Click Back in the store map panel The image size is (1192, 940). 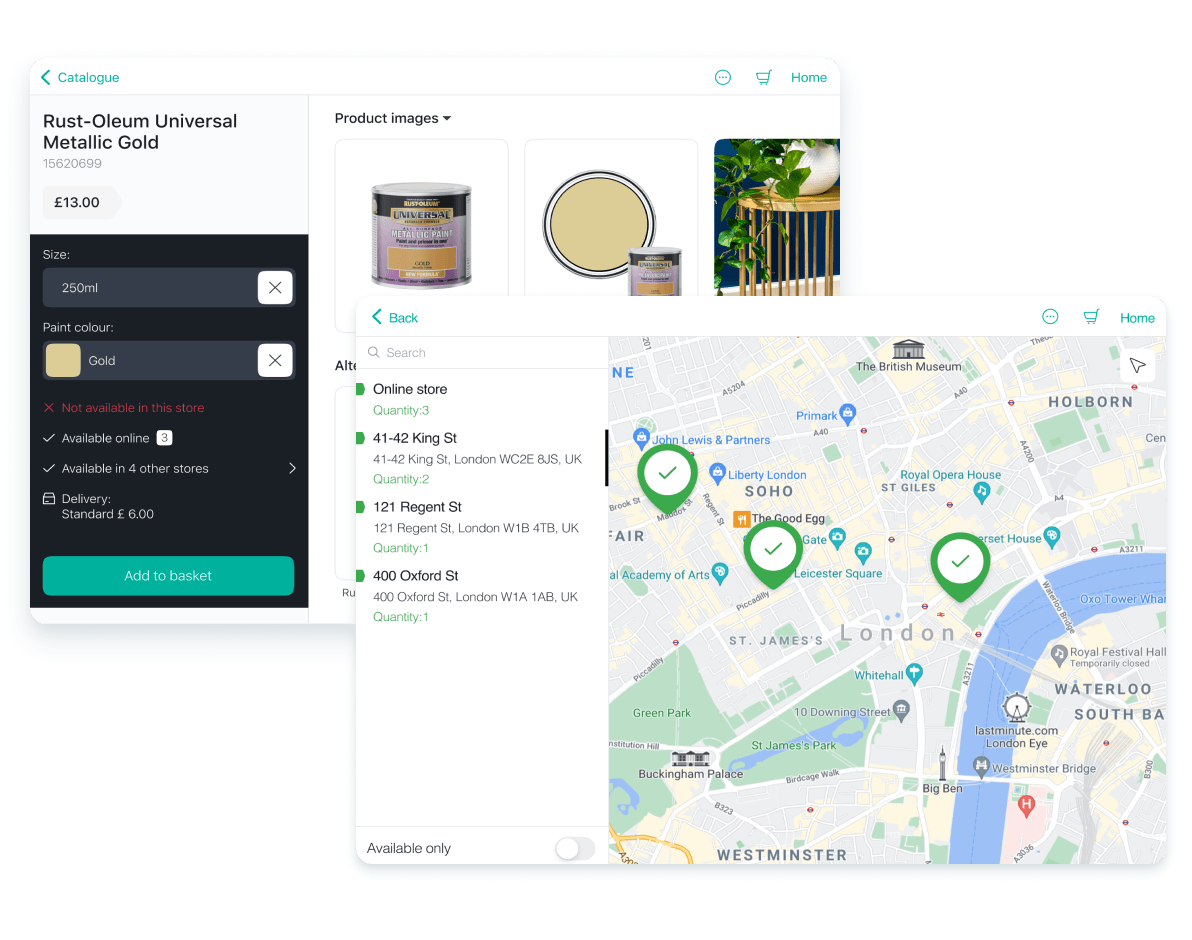click(x=395, y=317)
